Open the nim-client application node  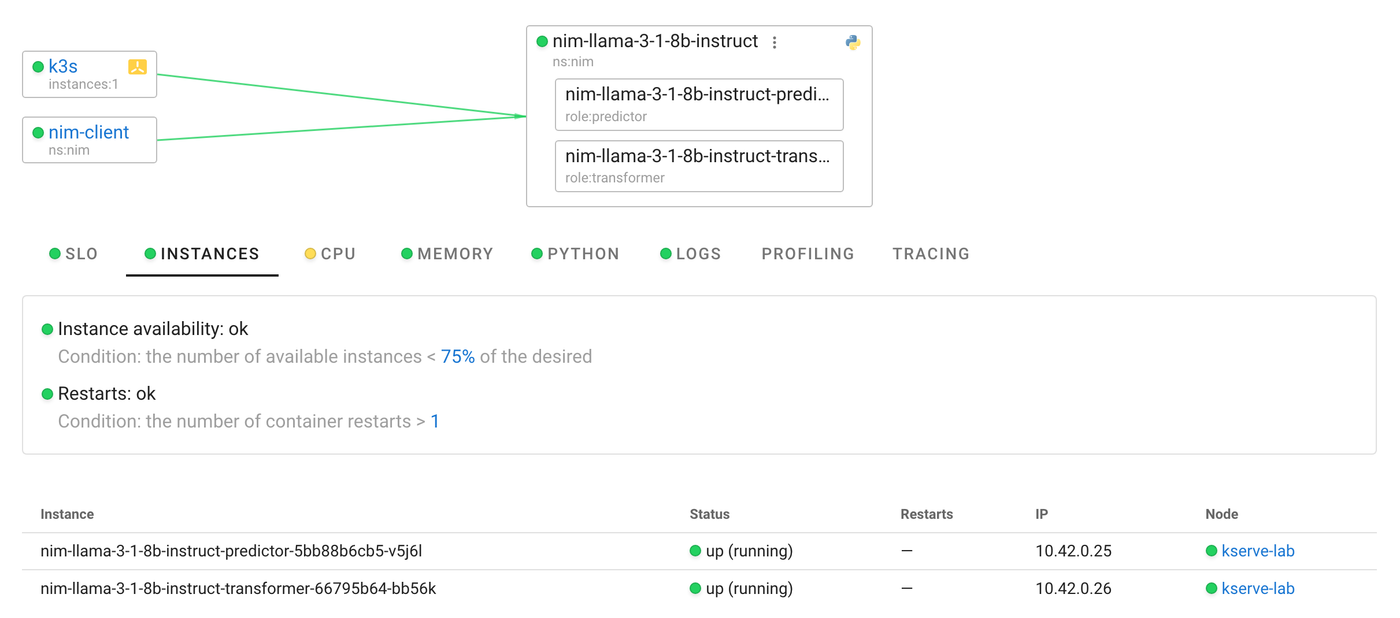coord(89,132)
